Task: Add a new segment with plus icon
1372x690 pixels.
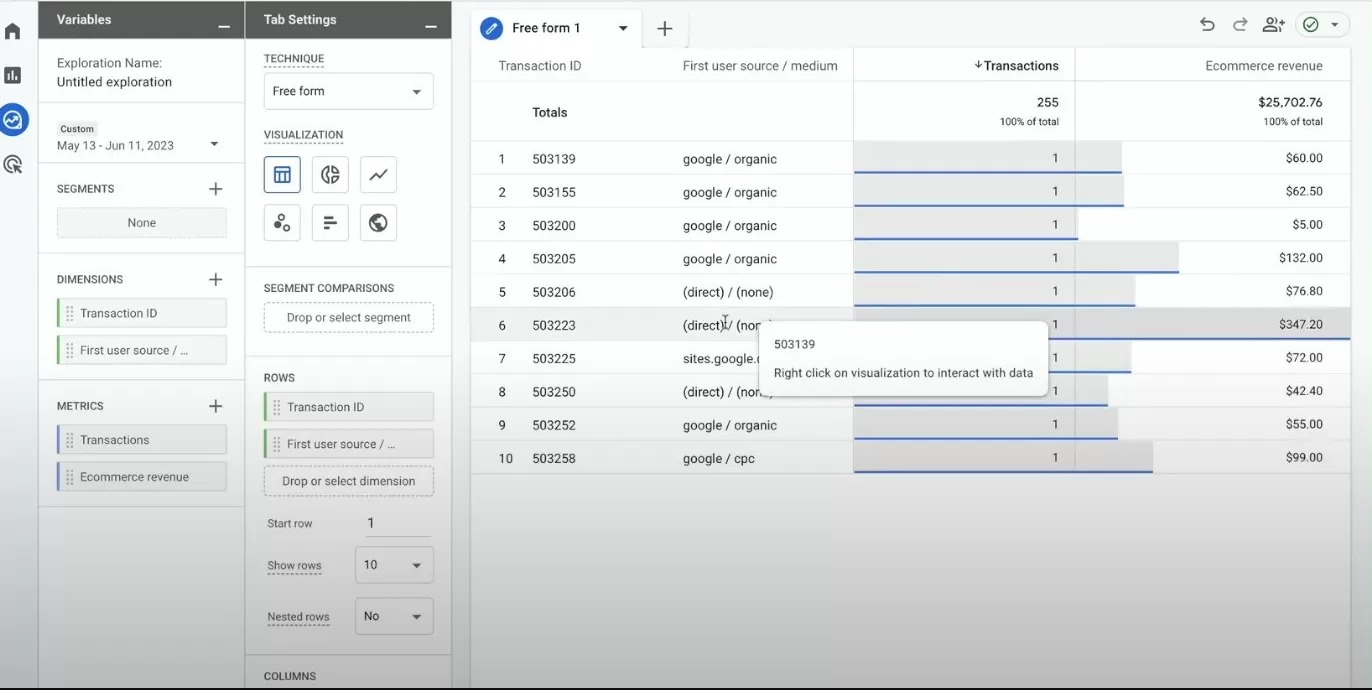Action: pyautogui.click(x=215, y=188)
